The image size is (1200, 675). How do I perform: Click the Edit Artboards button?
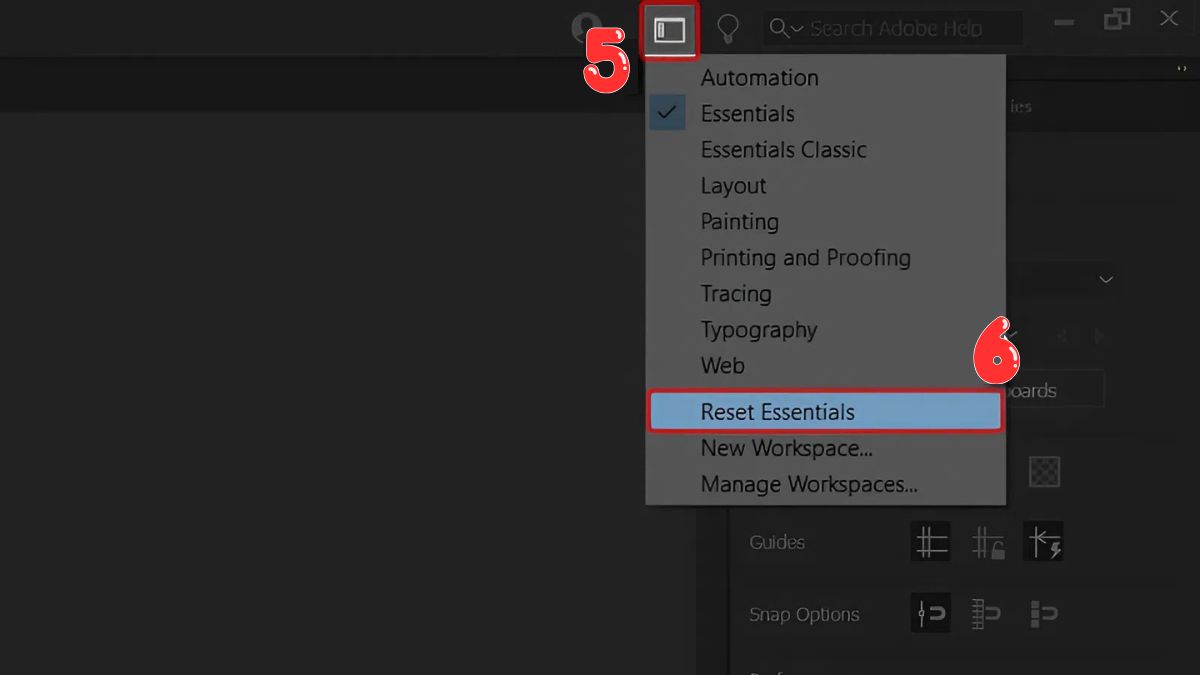tap(1054, 390)
